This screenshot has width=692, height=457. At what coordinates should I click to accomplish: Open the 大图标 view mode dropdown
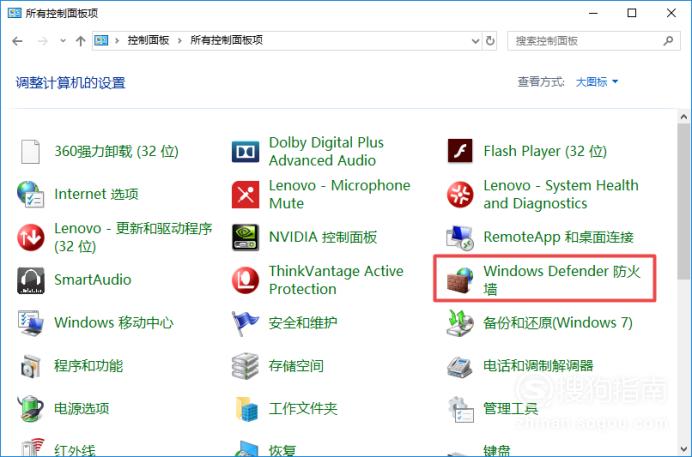(x=597, y=82)
